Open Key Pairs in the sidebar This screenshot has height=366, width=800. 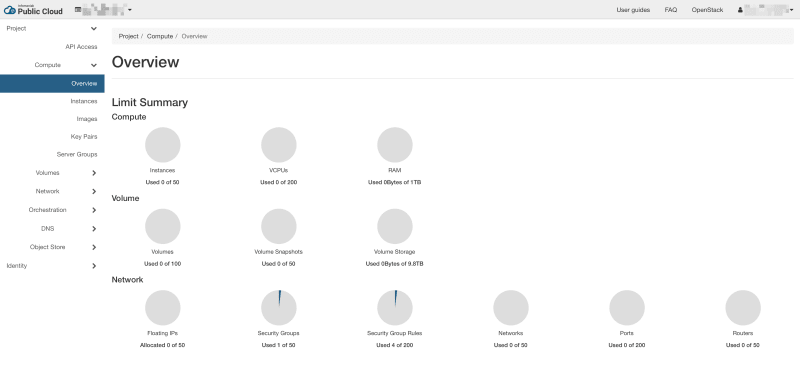click(x=84, y=137)
